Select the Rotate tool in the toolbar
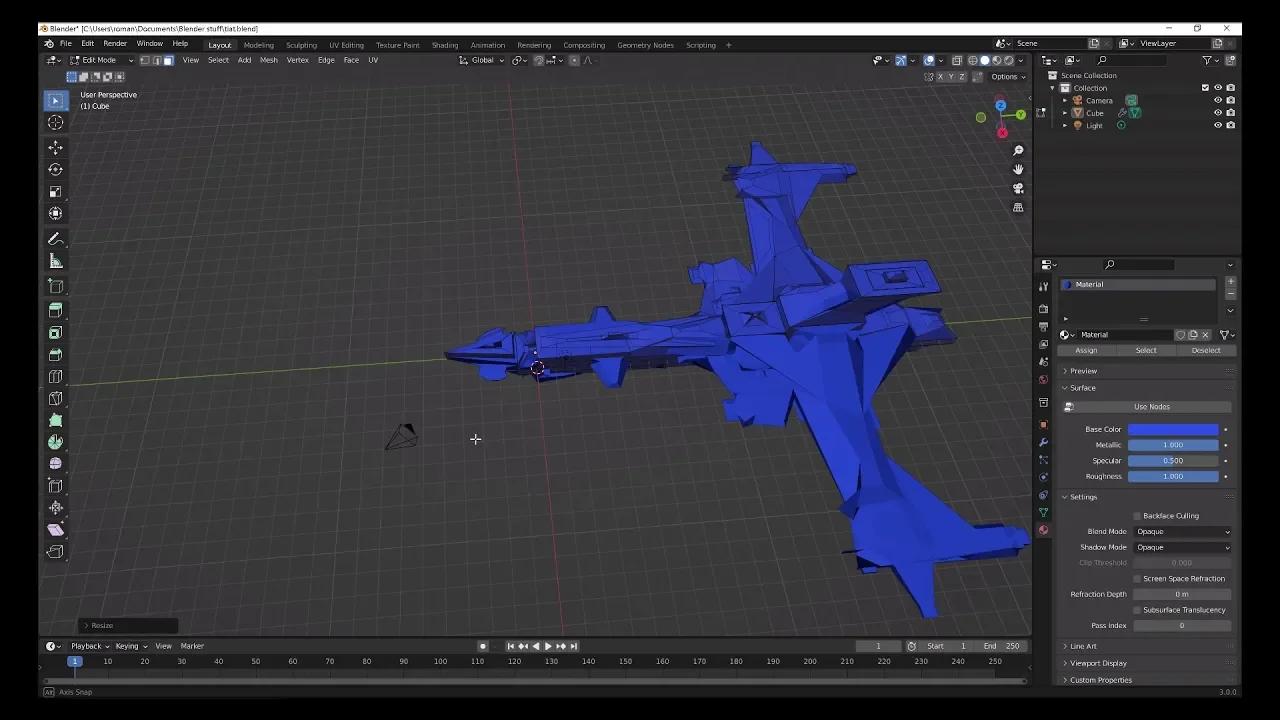 [56, 169]
